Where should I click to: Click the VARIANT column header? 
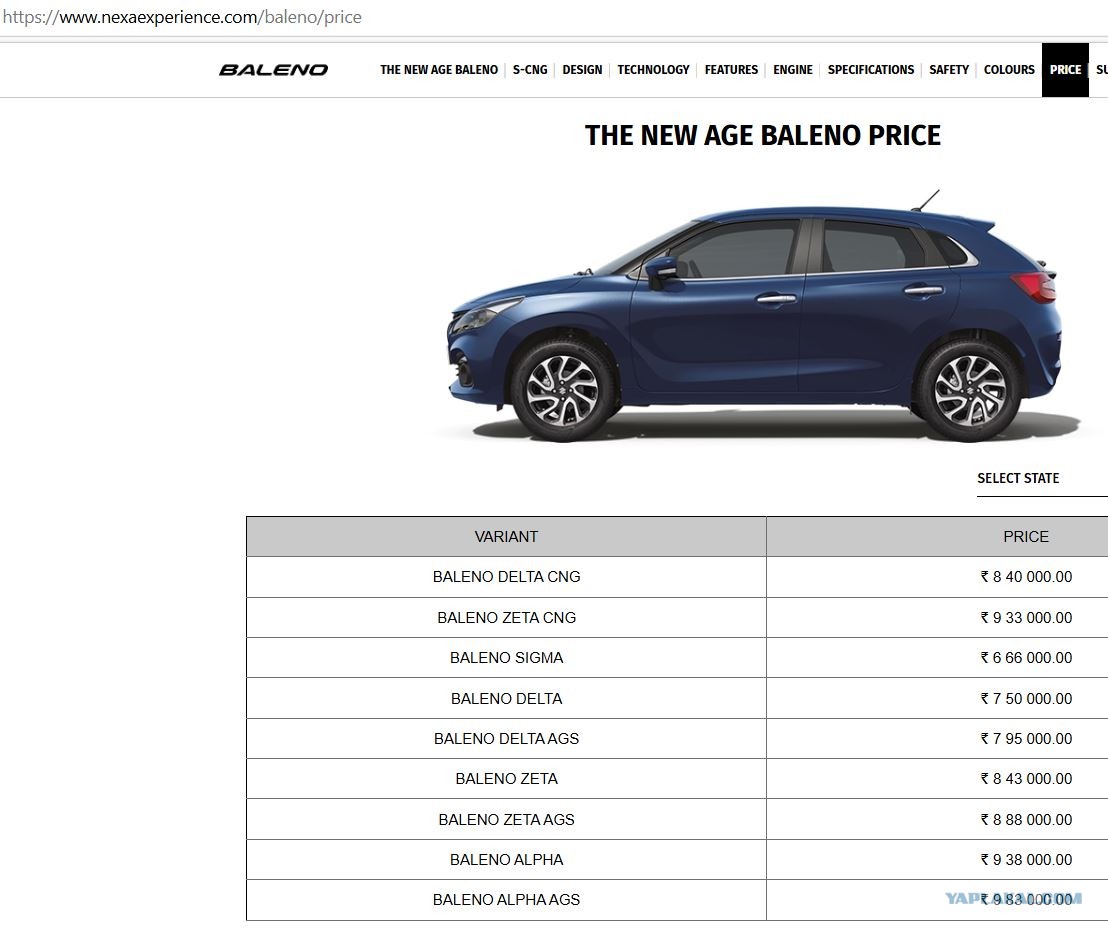pyautogui.click(x=506, y=536)
